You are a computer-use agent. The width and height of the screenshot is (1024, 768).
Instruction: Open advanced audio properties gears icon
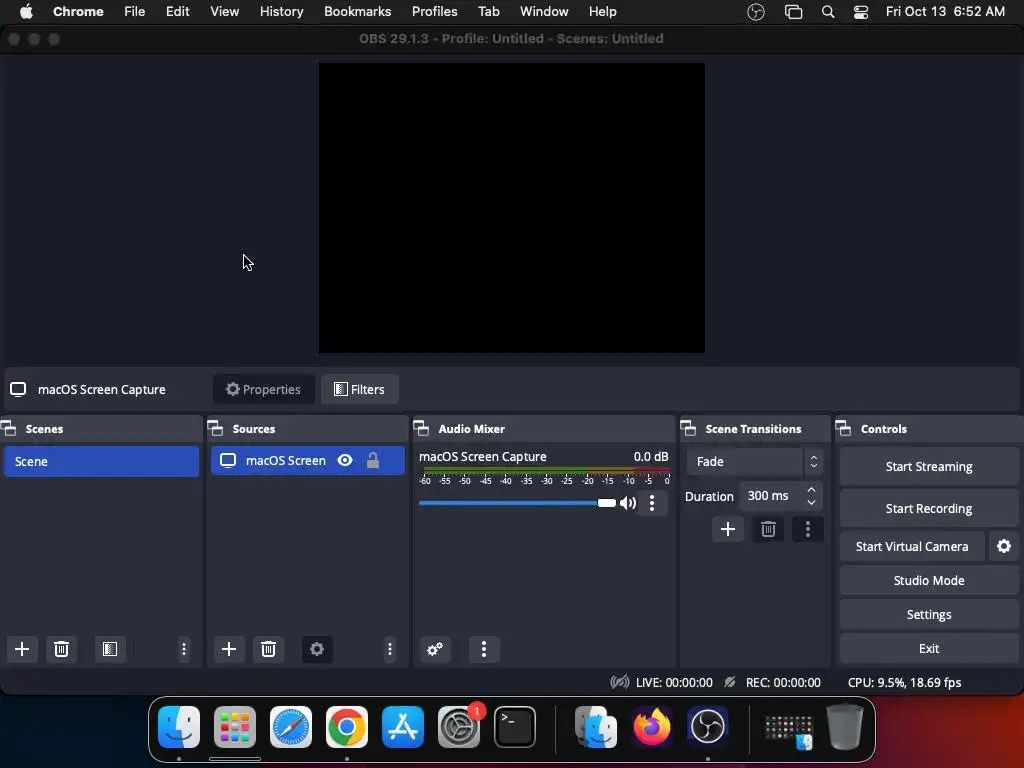tap(435, 649)
